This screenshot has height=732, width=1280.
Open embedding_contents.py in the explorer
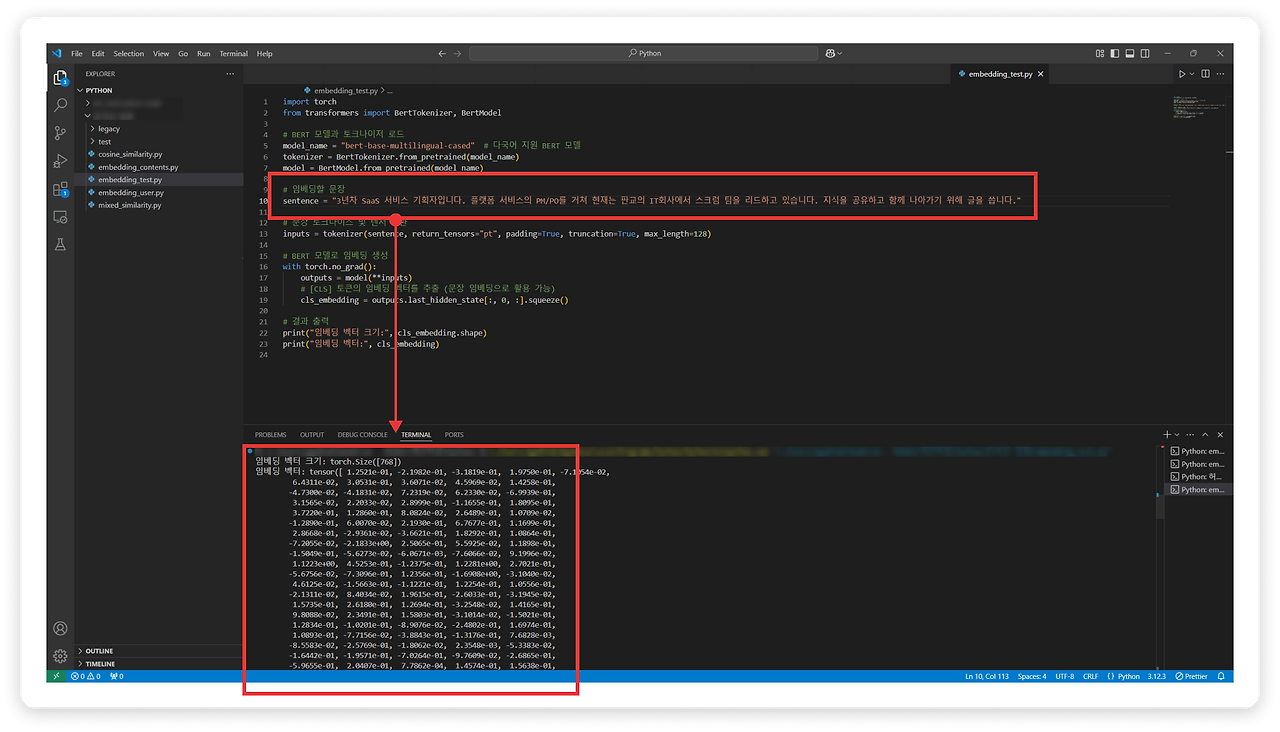158,167
